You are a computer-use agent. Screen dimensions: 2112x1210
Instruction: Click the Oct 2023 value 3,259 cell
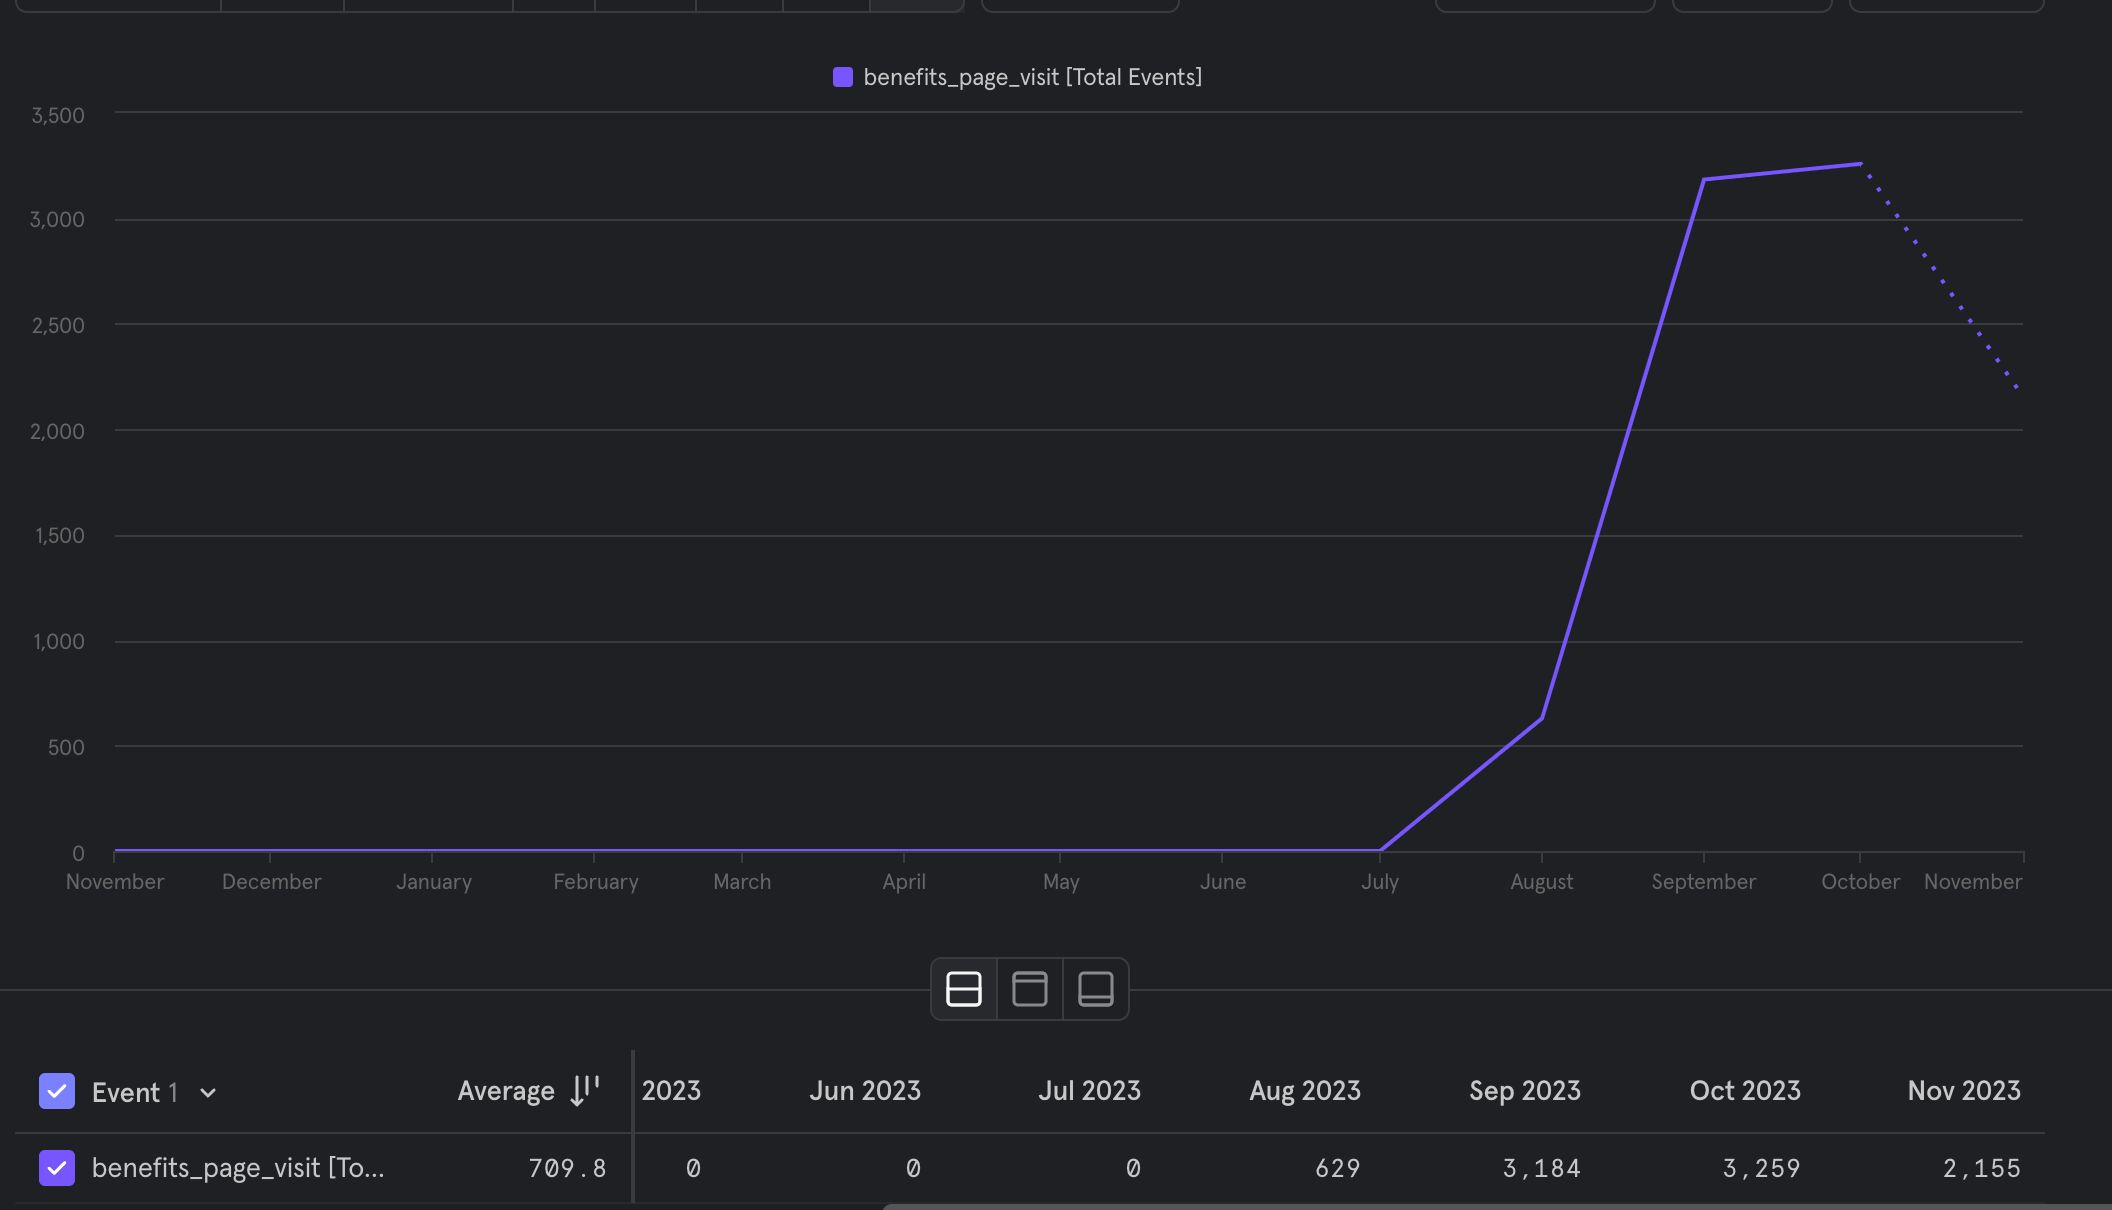(1760, 1168)
